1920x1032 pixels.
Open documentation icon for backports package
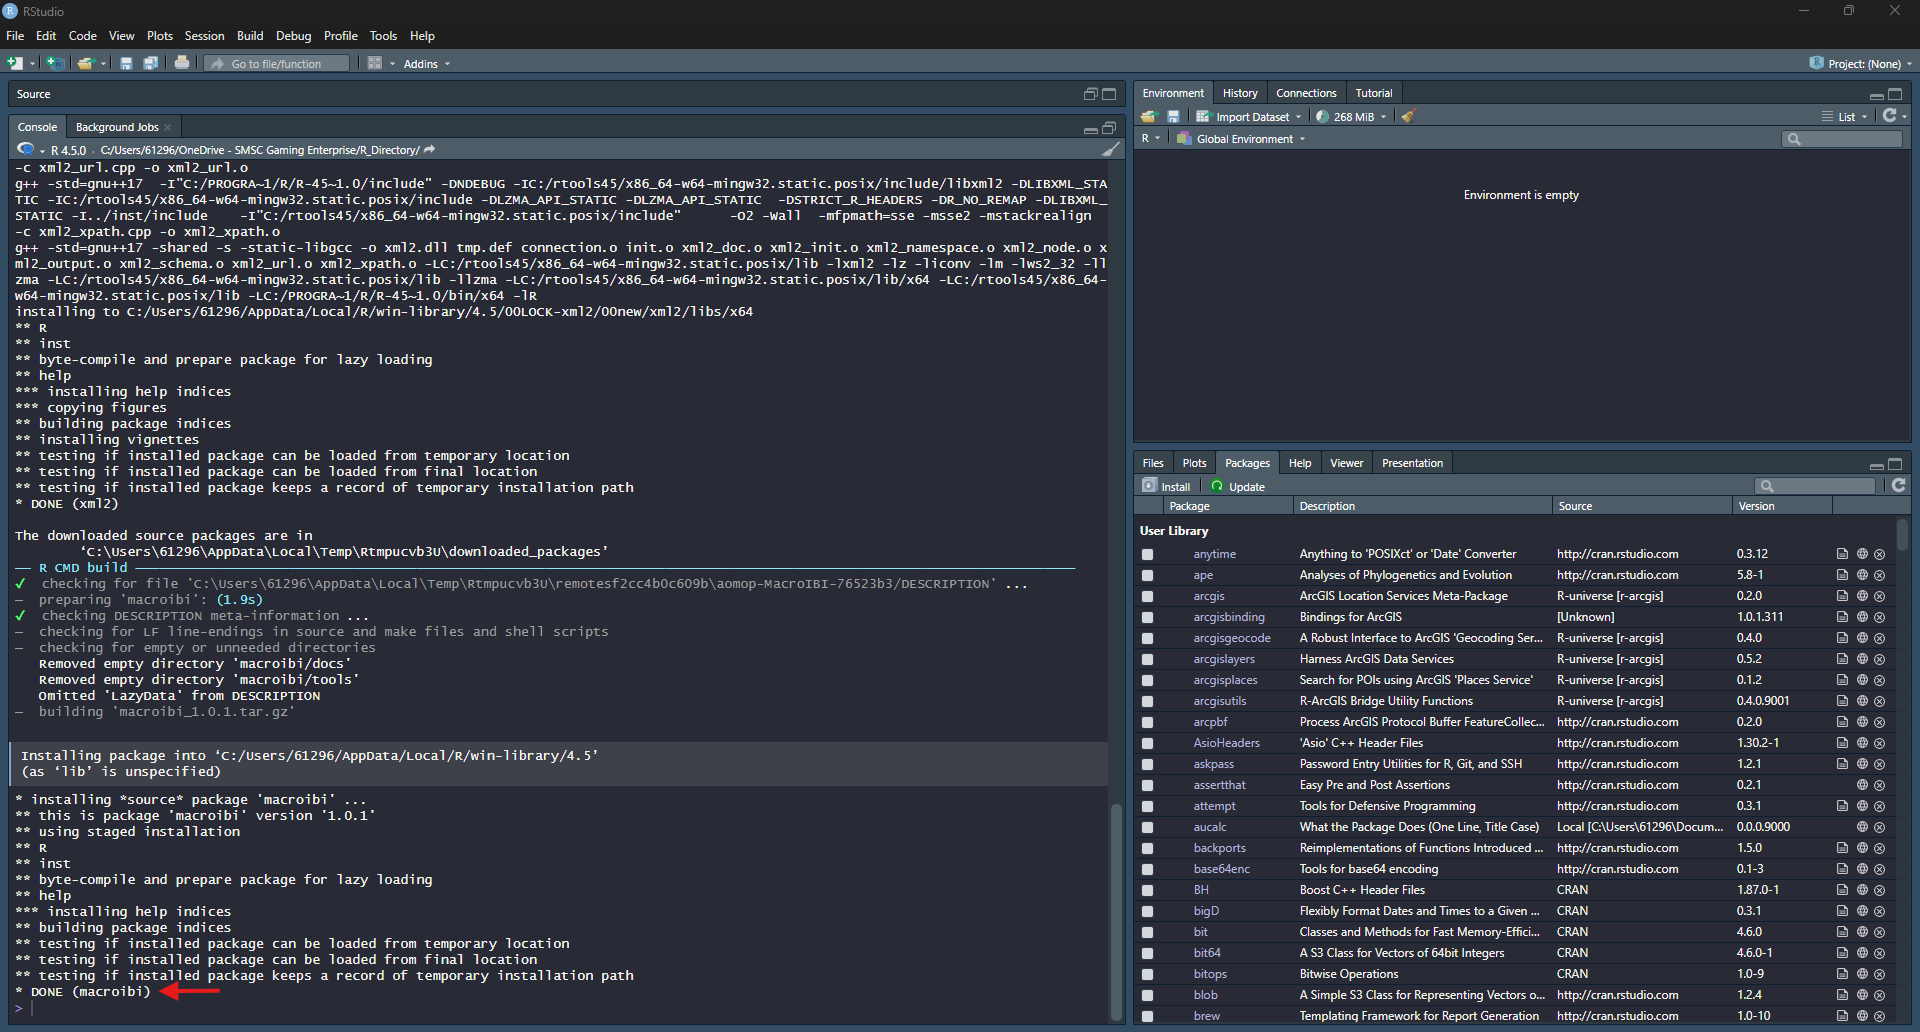tap(1842, 848)
